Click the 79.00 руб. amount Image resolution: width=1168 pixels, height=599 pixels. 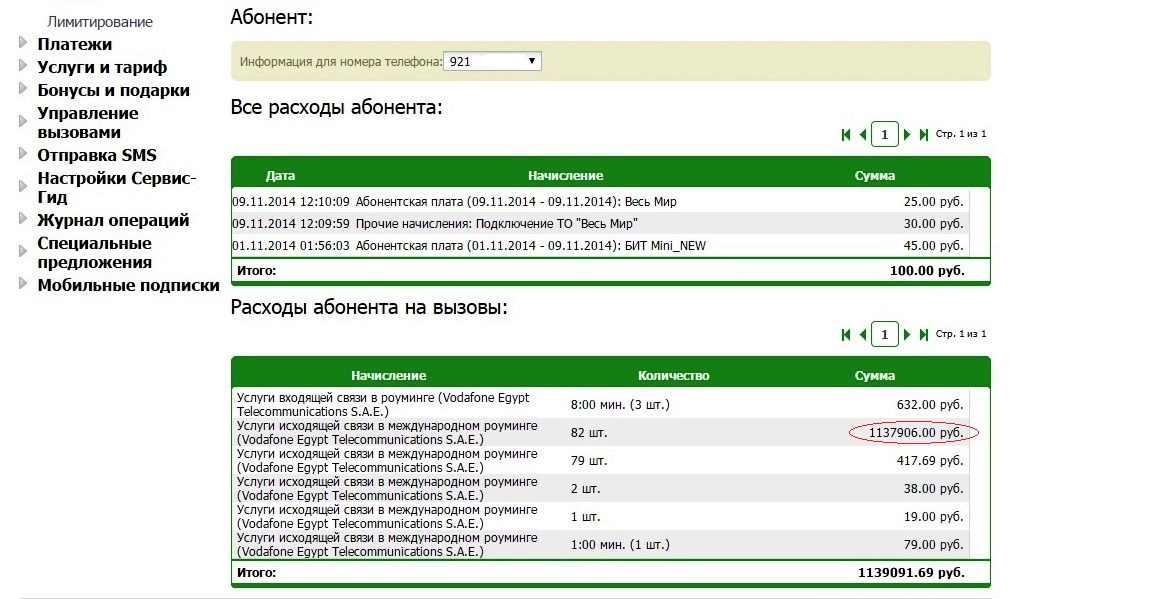point(933,545)
